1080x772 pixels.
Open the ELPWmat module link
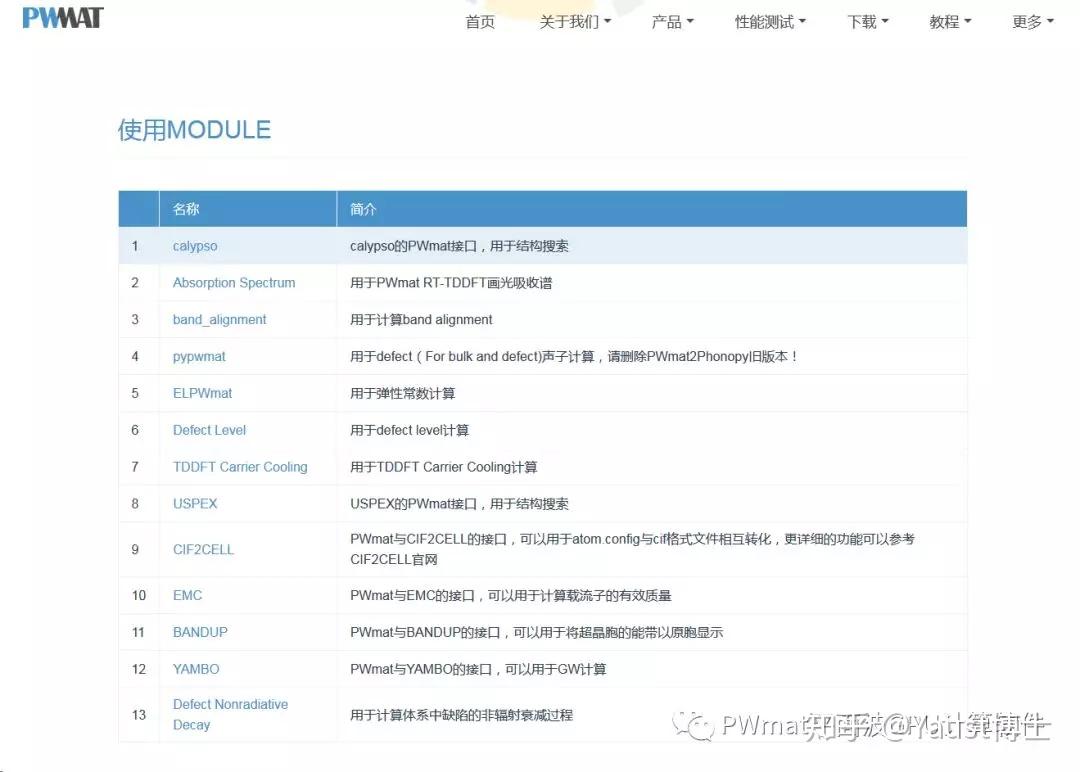click(x=203, y=393)
